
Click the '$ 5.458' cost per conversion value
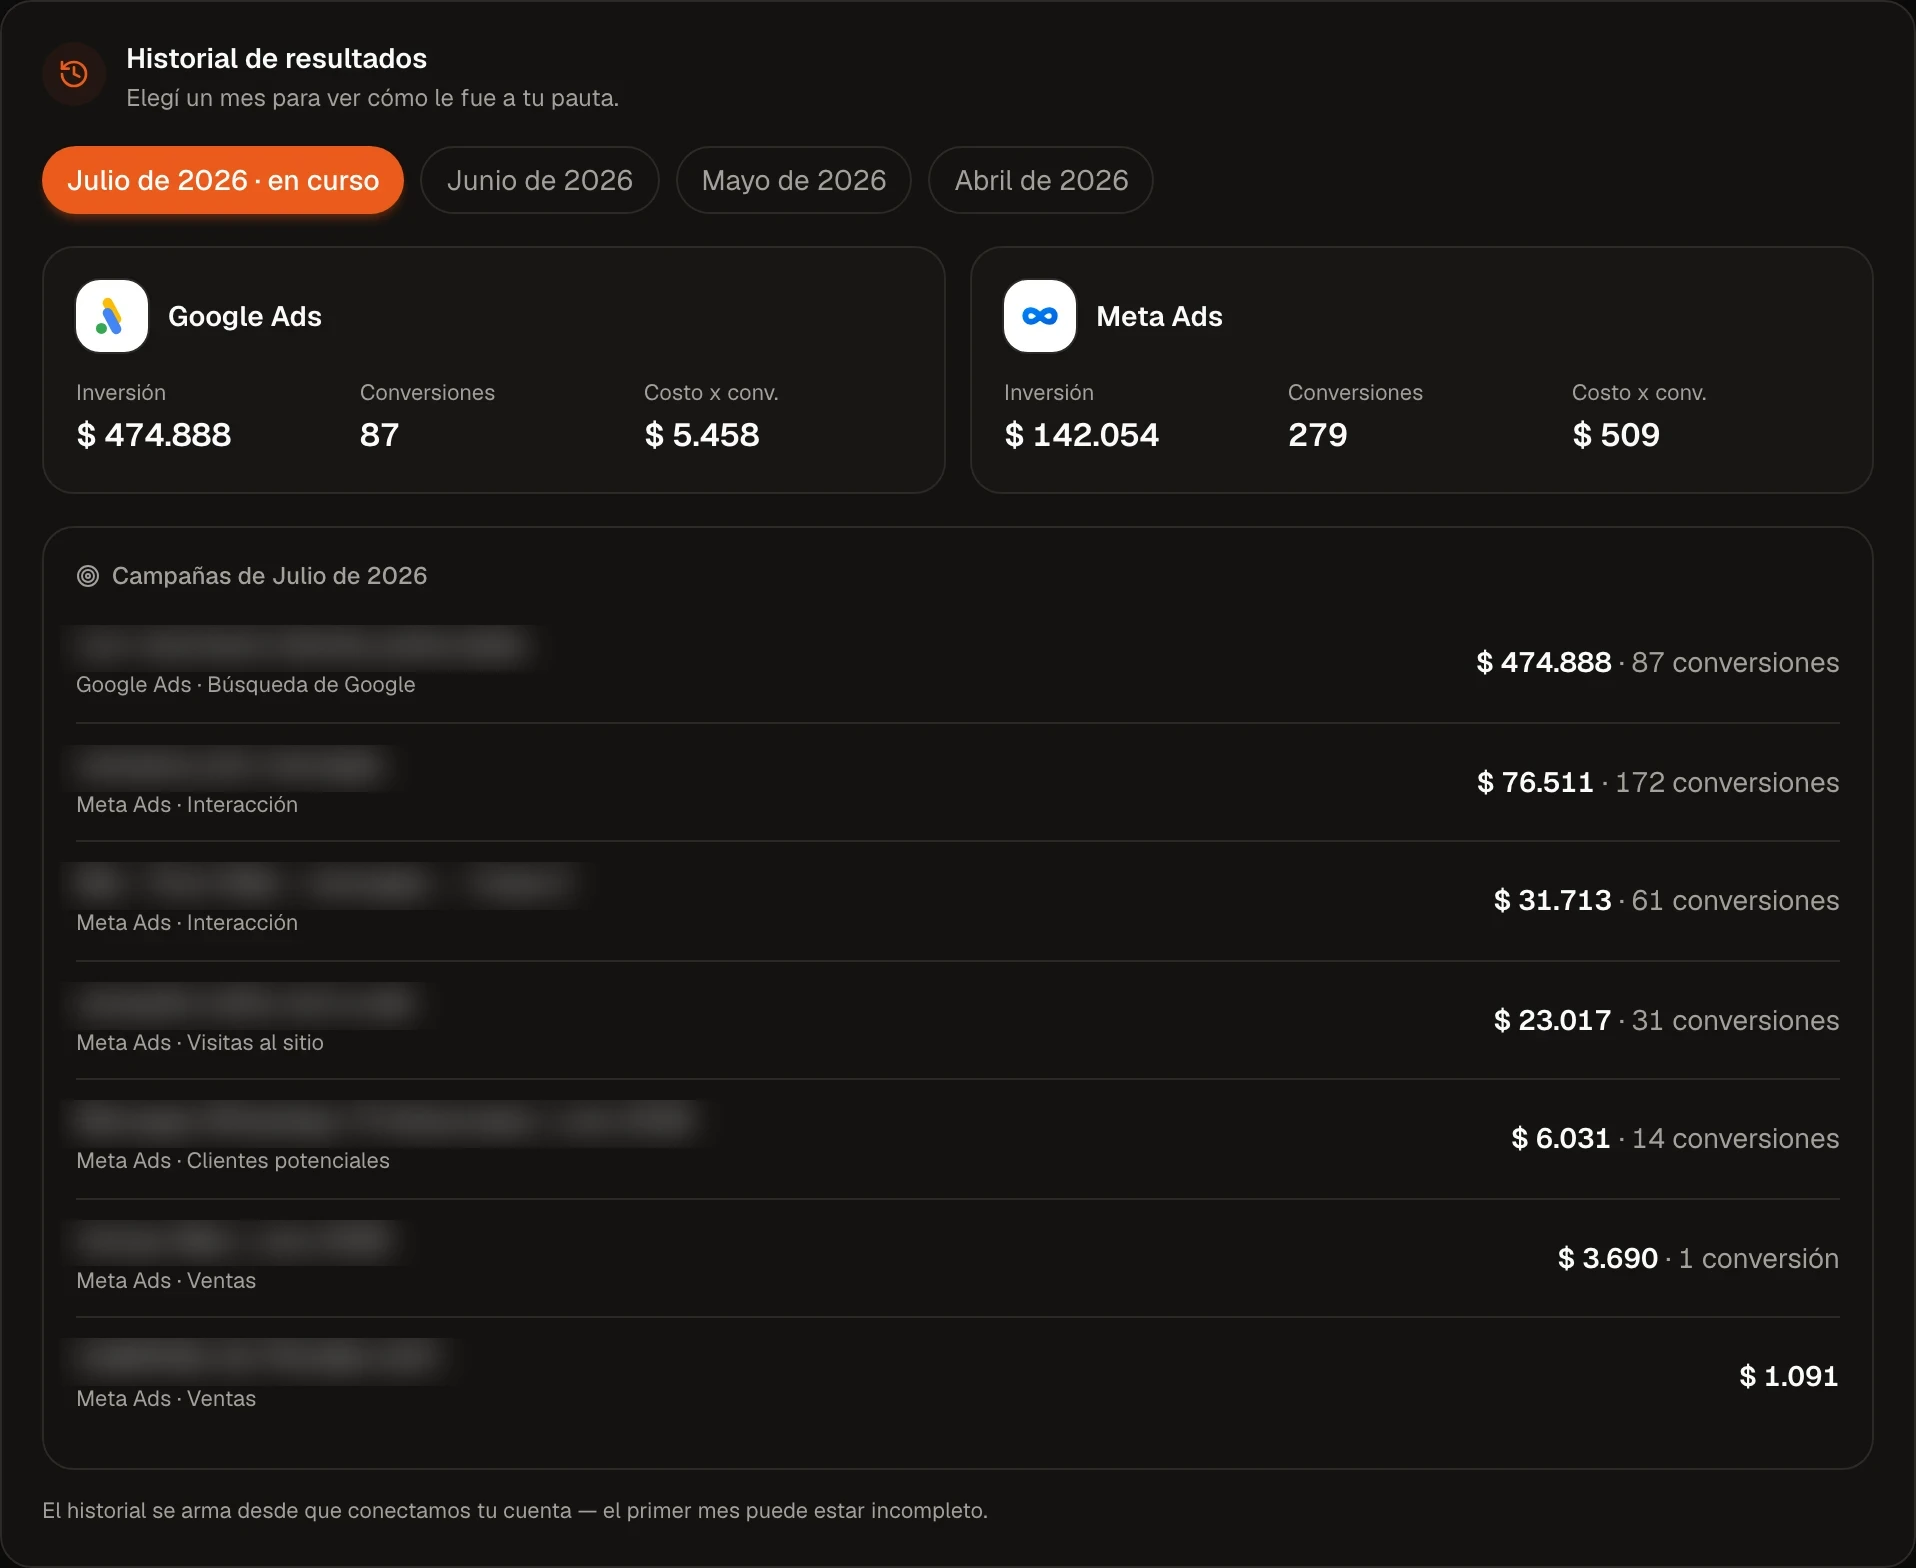point(702,435)
